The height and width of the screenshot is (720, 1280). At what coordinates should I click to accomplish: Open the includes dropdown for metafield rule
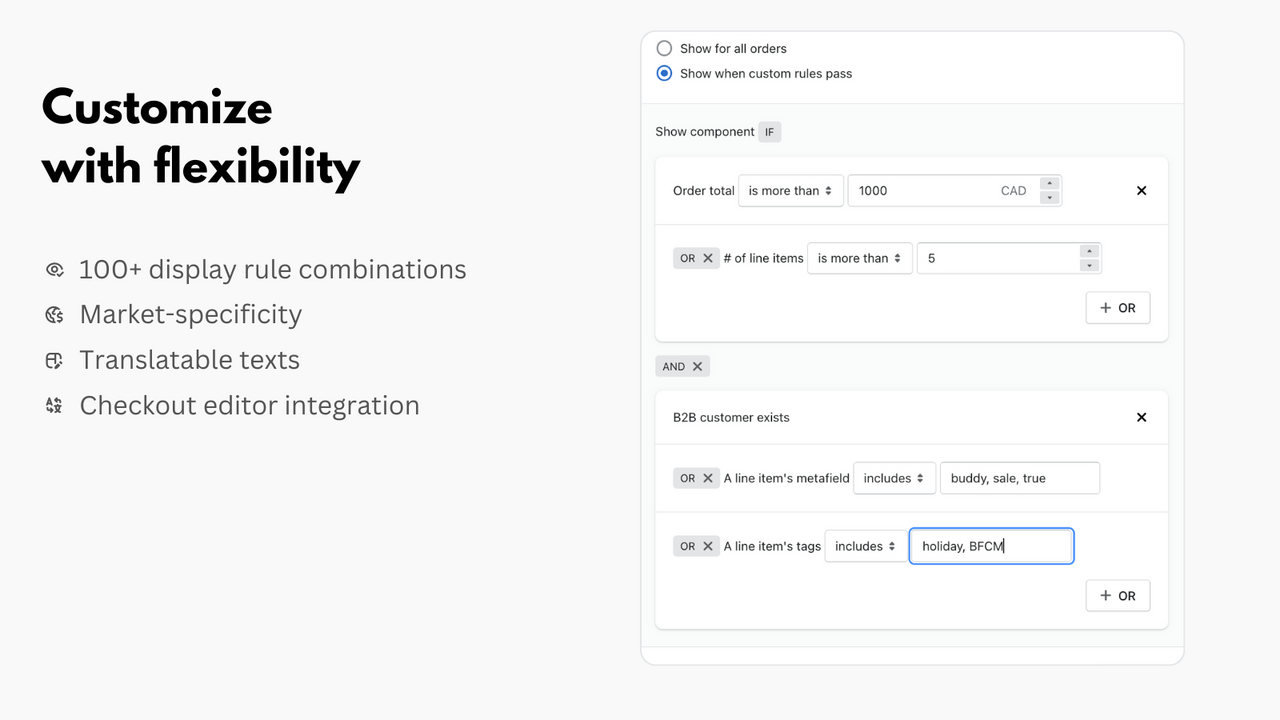pos(894,477)
